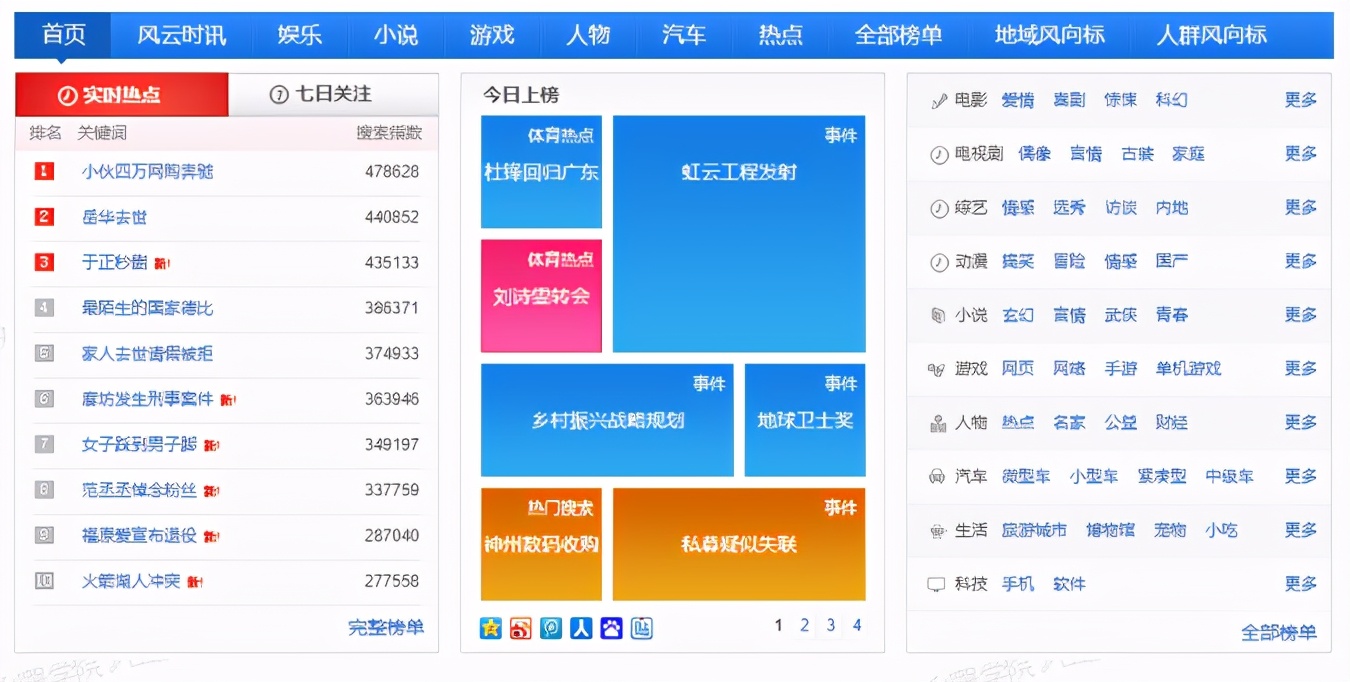The image size is (1350, 682).
Task: Open the 全部榜单 menu item
Action: click(898, 34)
